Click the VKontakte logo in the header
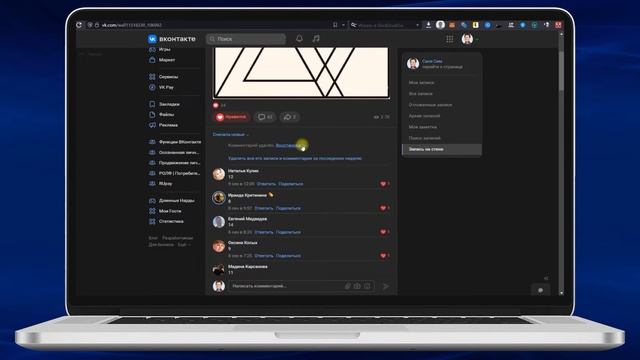This screenshot has width=640, height=360. (x=171, y=39)
